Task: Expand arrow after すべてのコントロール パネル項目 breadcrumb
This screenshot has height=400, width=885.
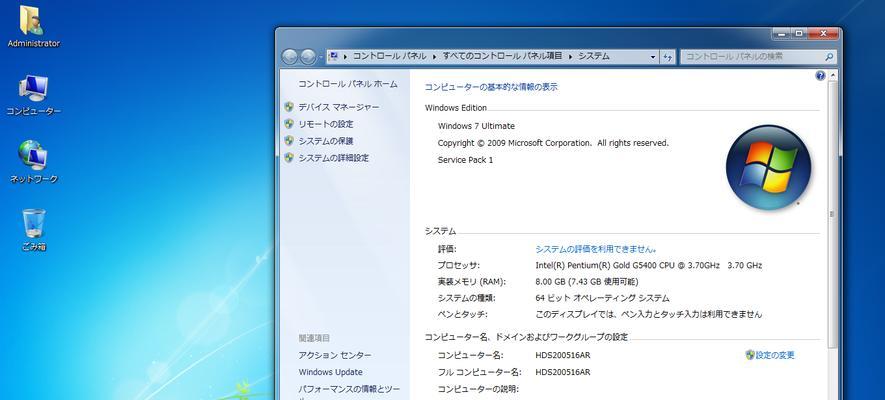Action: pyautogui.click(x=570, y=56)
